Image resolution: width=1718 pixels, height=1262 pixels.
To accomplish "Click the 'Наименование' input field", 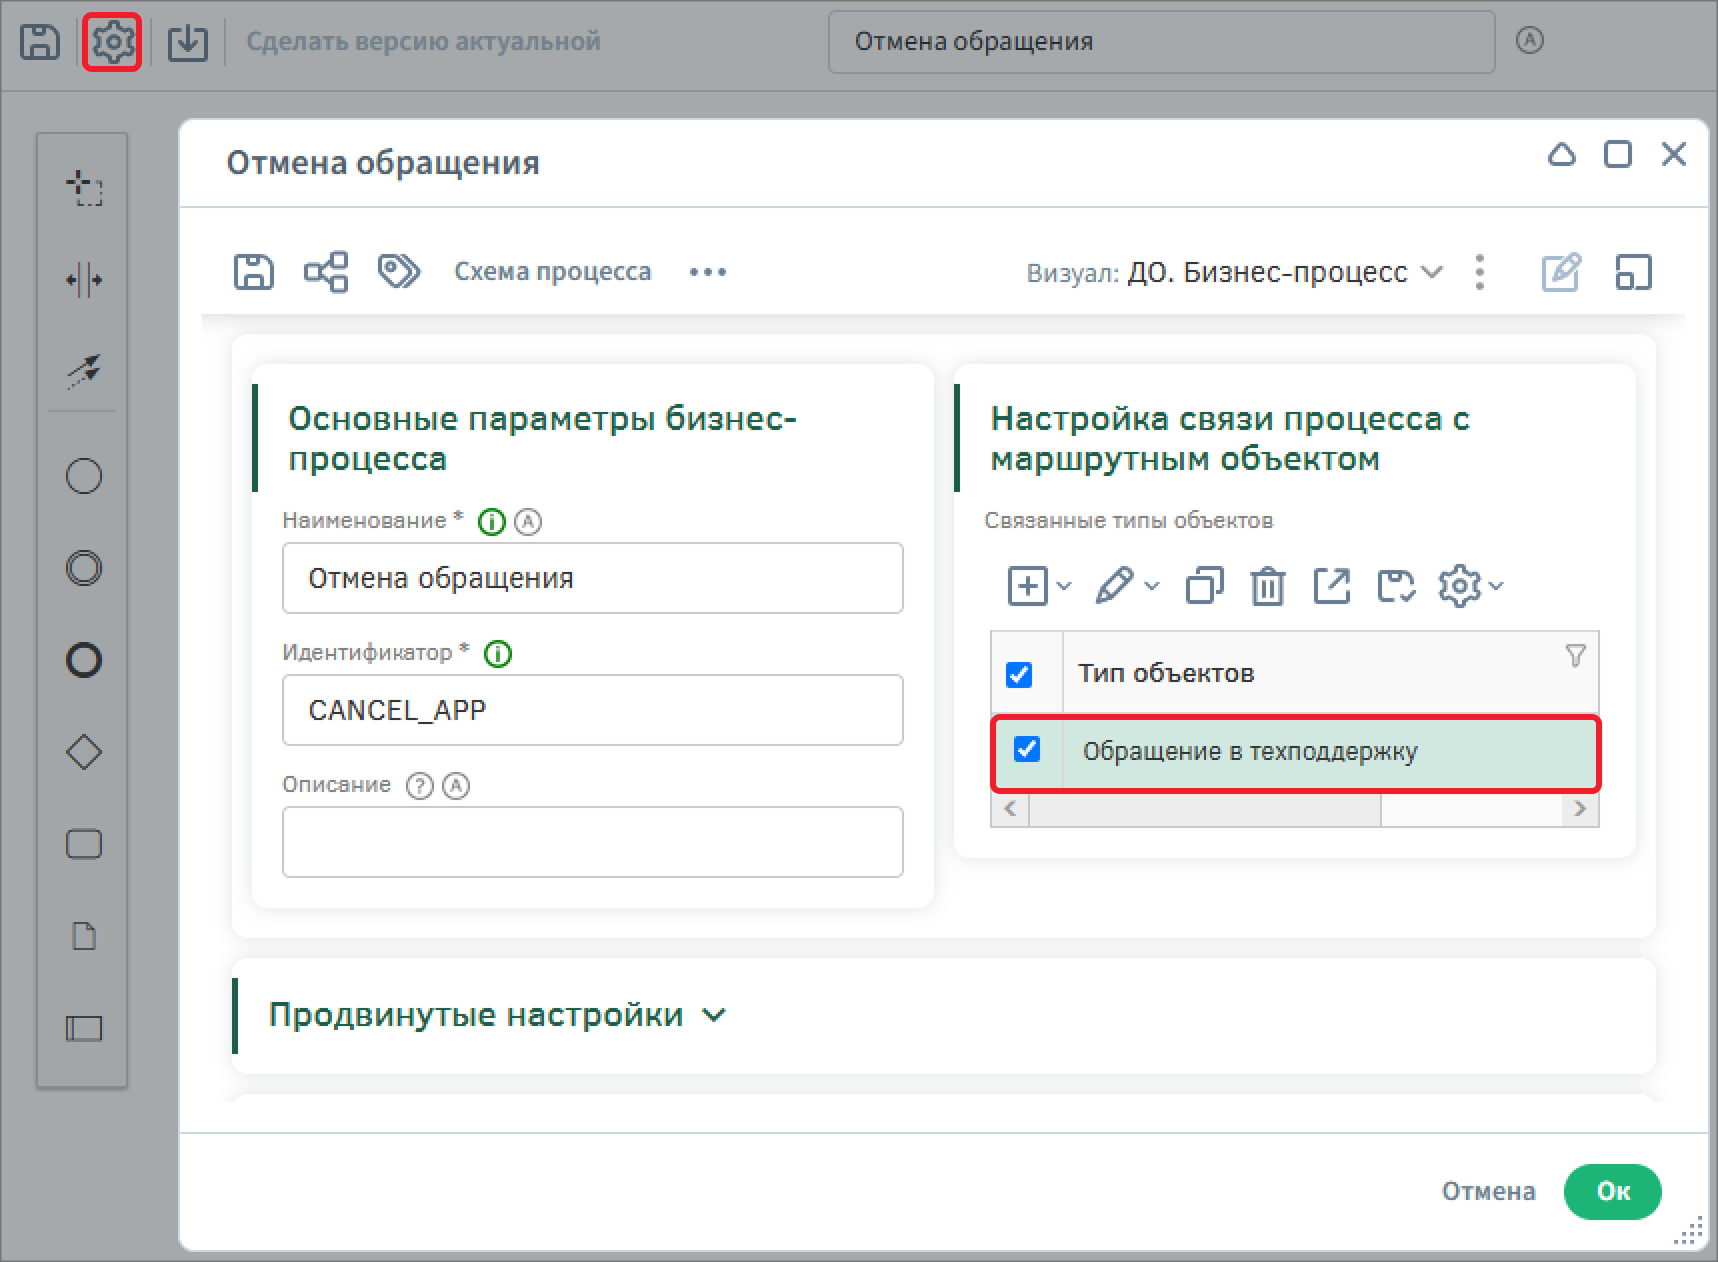I will [593, 578].
